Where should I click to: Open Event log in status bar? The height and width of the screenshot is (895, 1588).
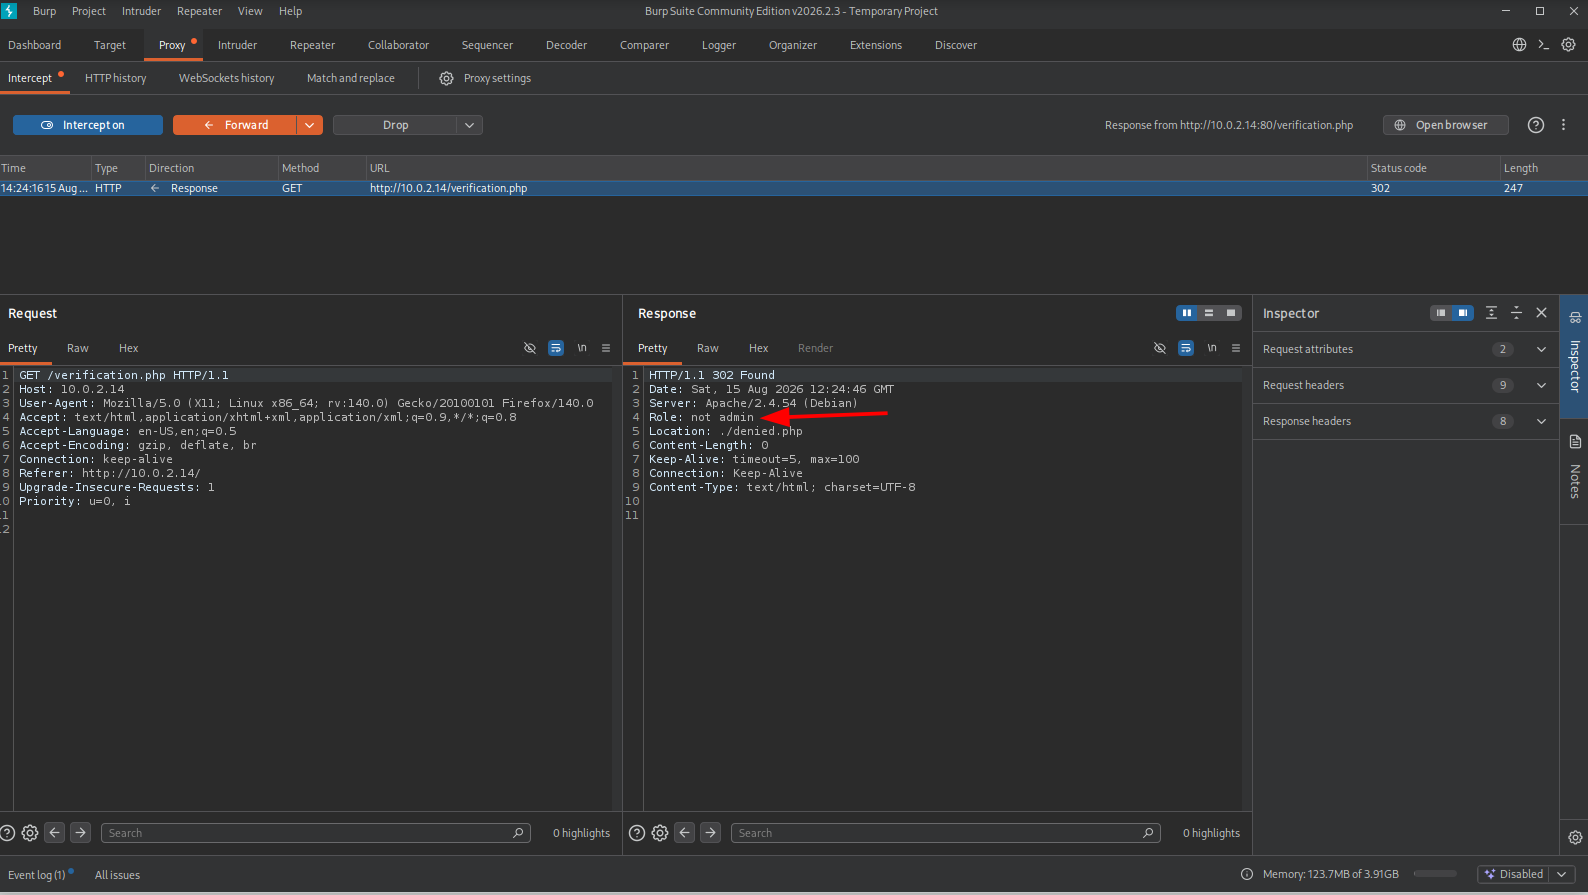(x=38, y=875)
